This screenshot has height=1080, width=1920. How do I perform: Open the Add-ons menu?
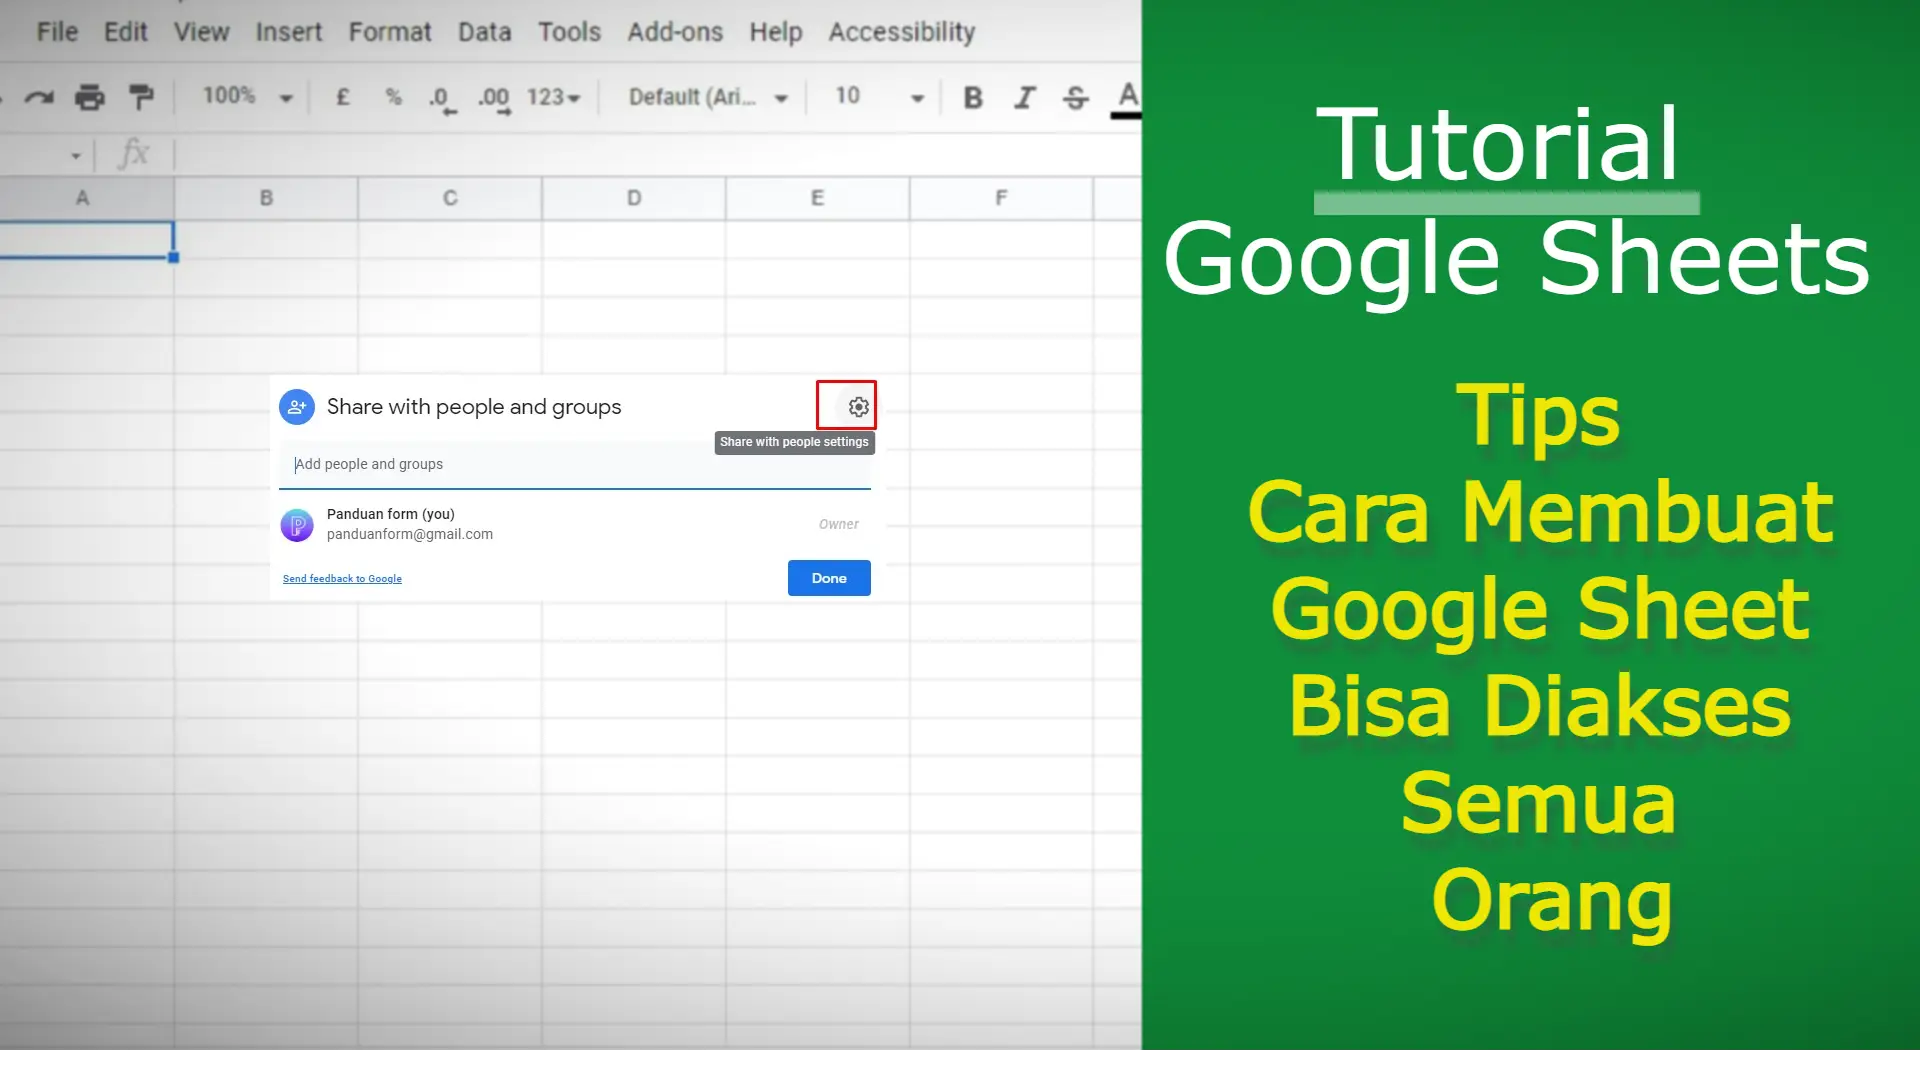pos(675,32)
